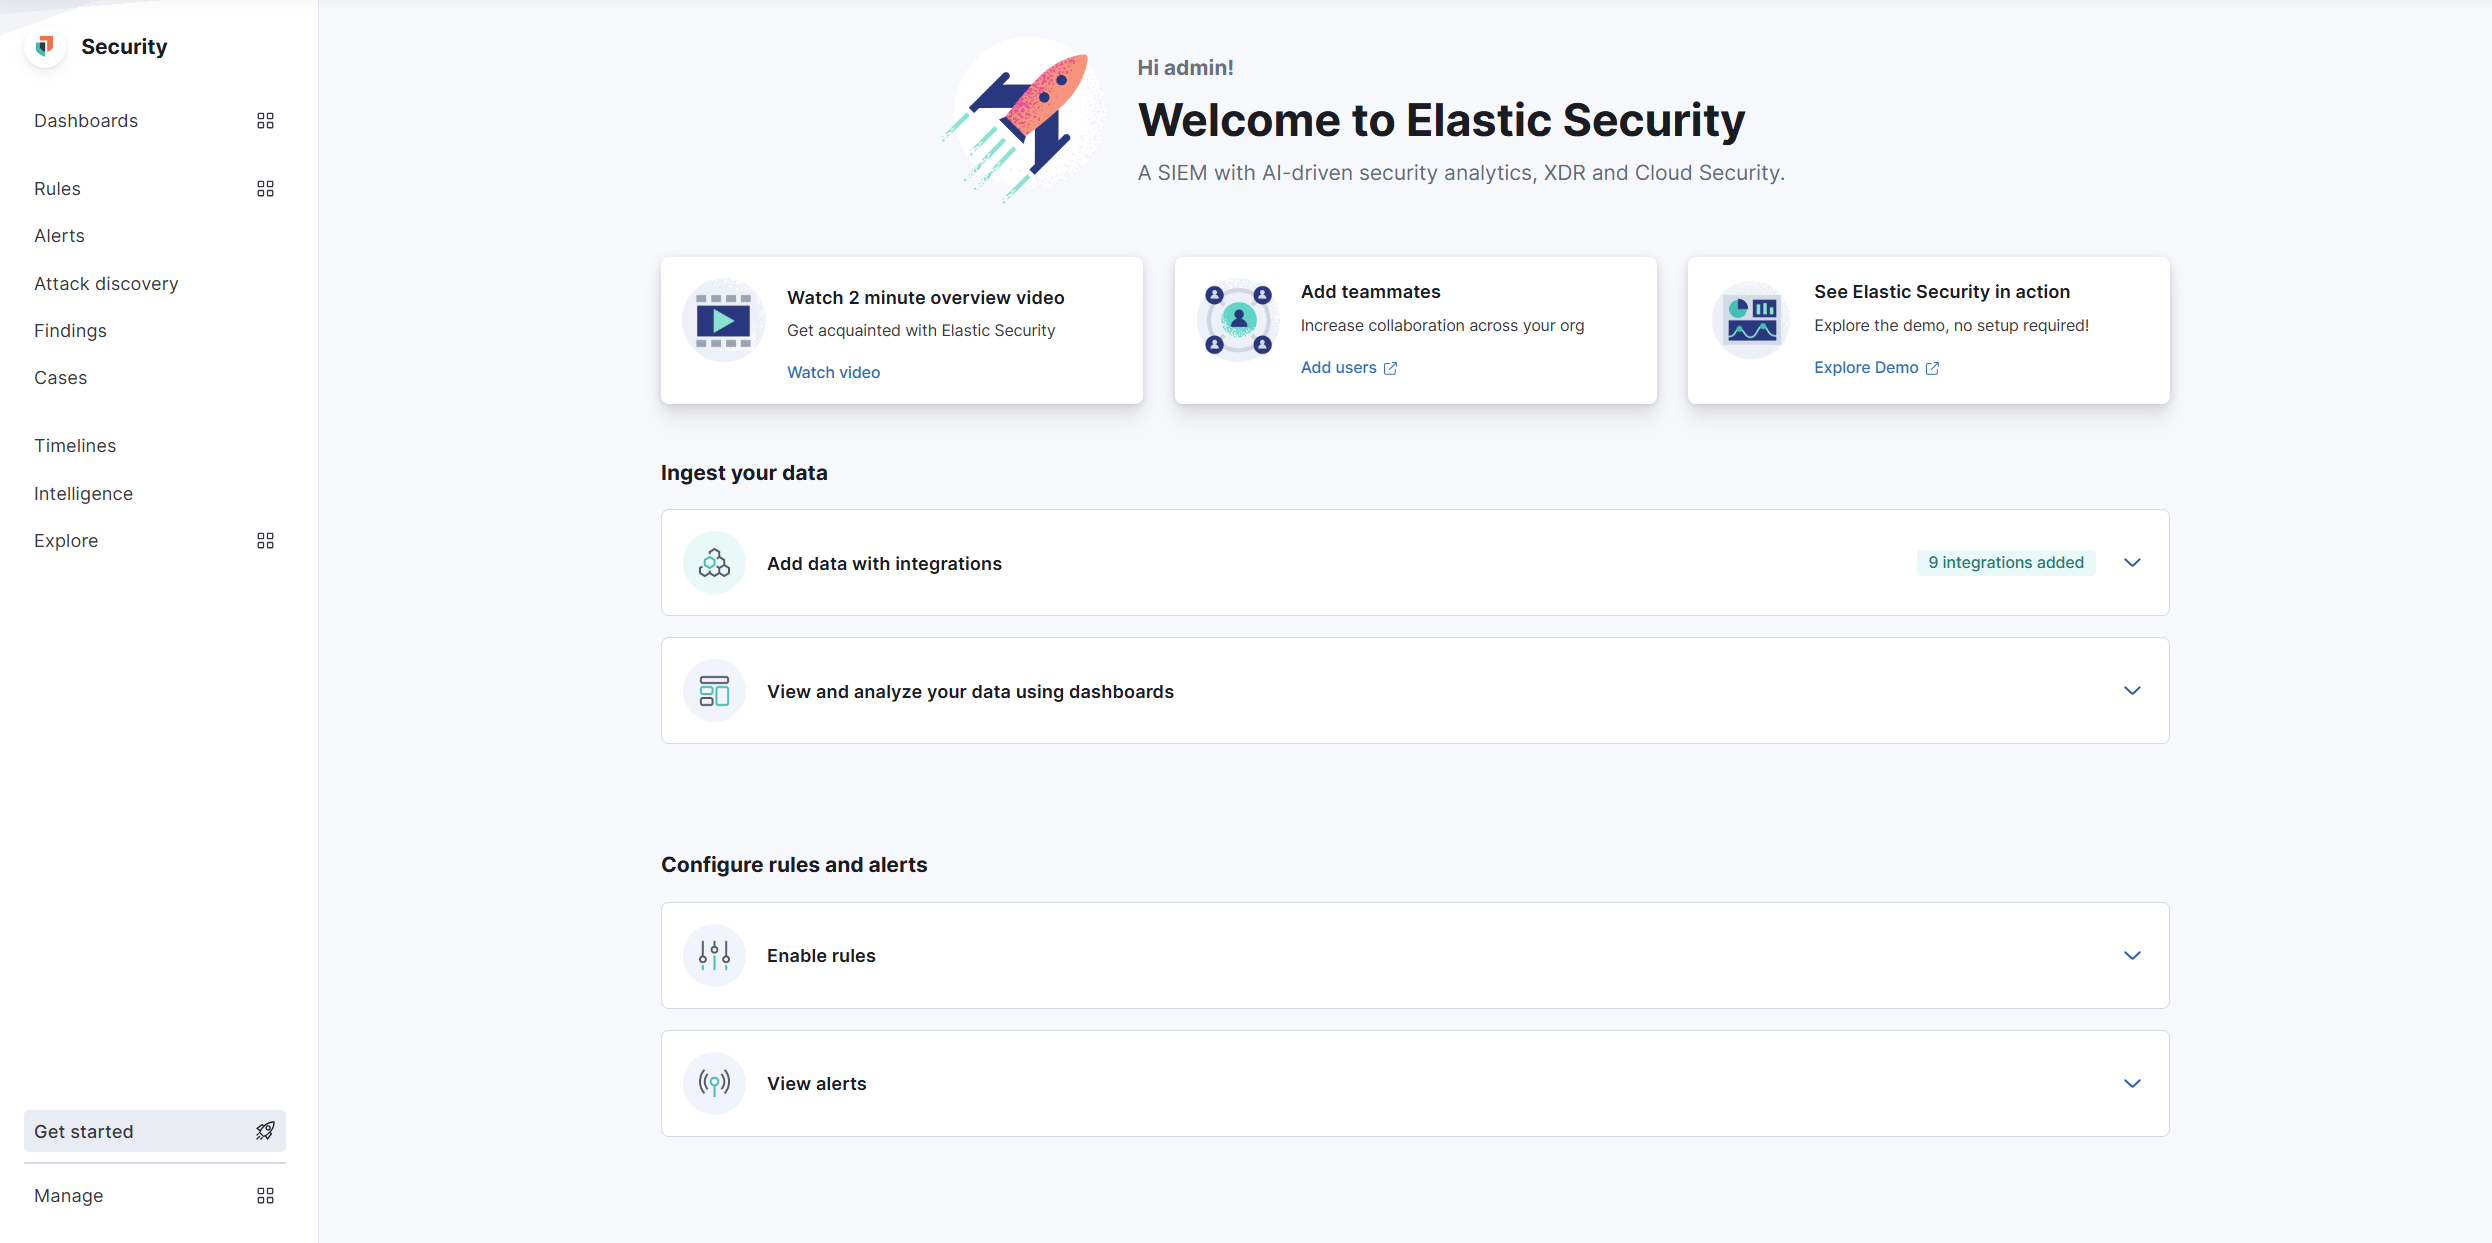Click the Get started rocket icon
The height and width of the screenshot is (1243, 2492).
tap(265, 1131)
